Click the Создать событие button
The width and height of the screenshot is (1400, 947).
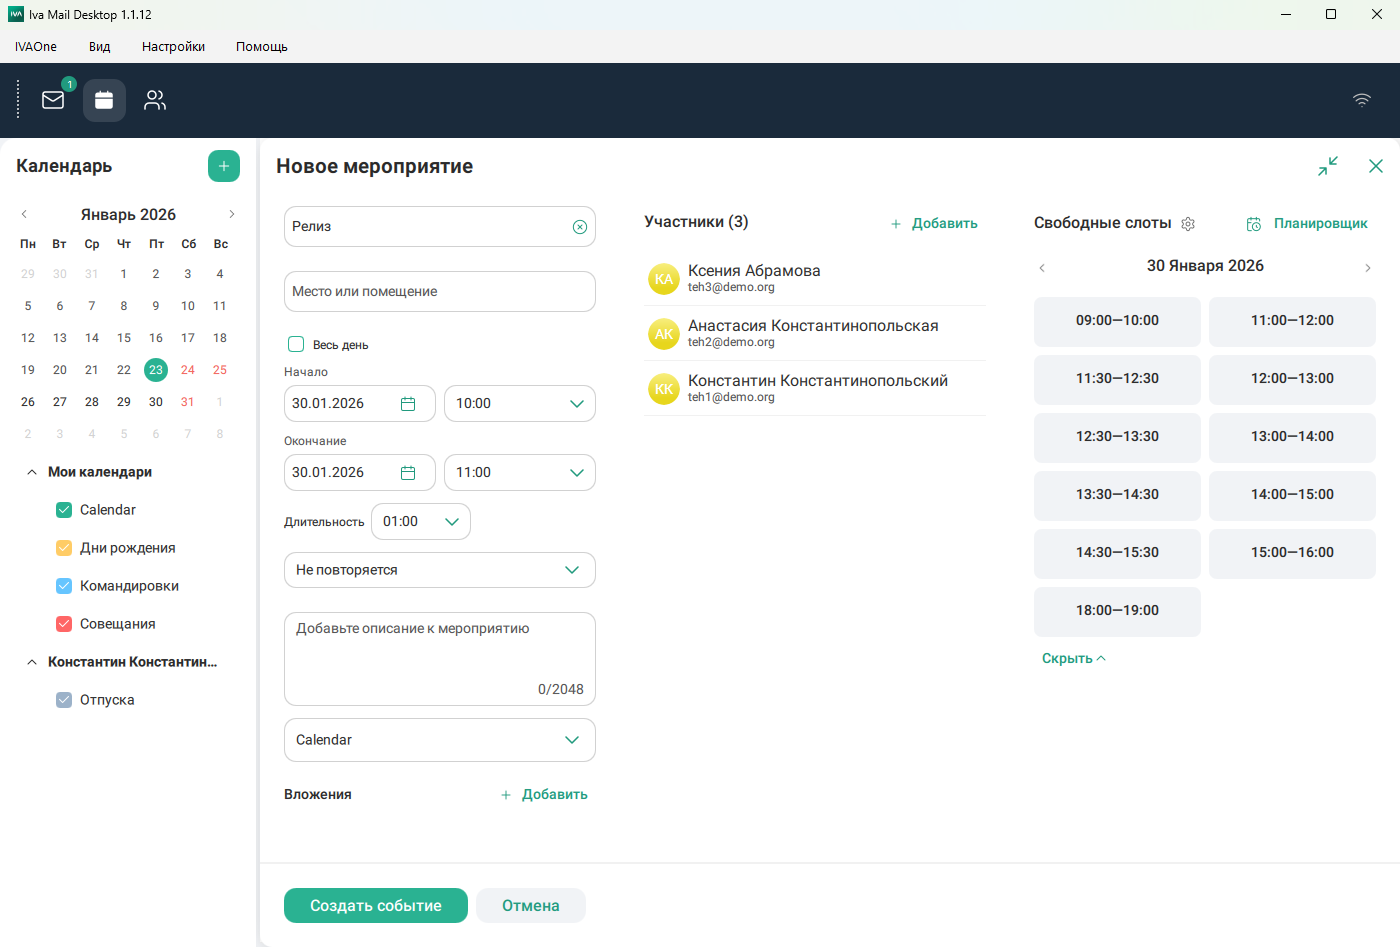[x=375, y=905]
